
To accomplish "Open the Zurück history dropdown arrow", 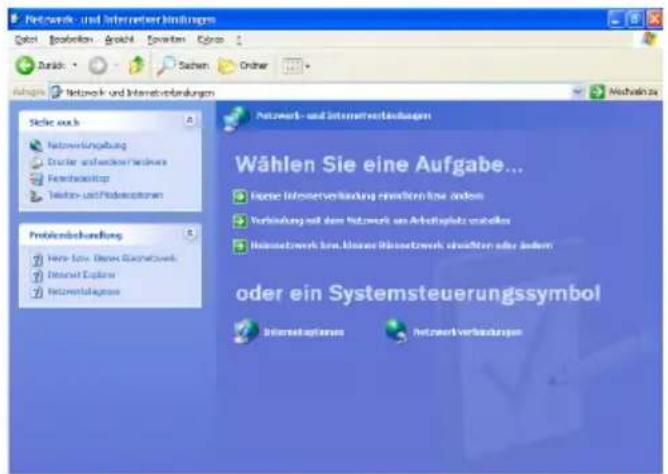I will click(75, 66).
